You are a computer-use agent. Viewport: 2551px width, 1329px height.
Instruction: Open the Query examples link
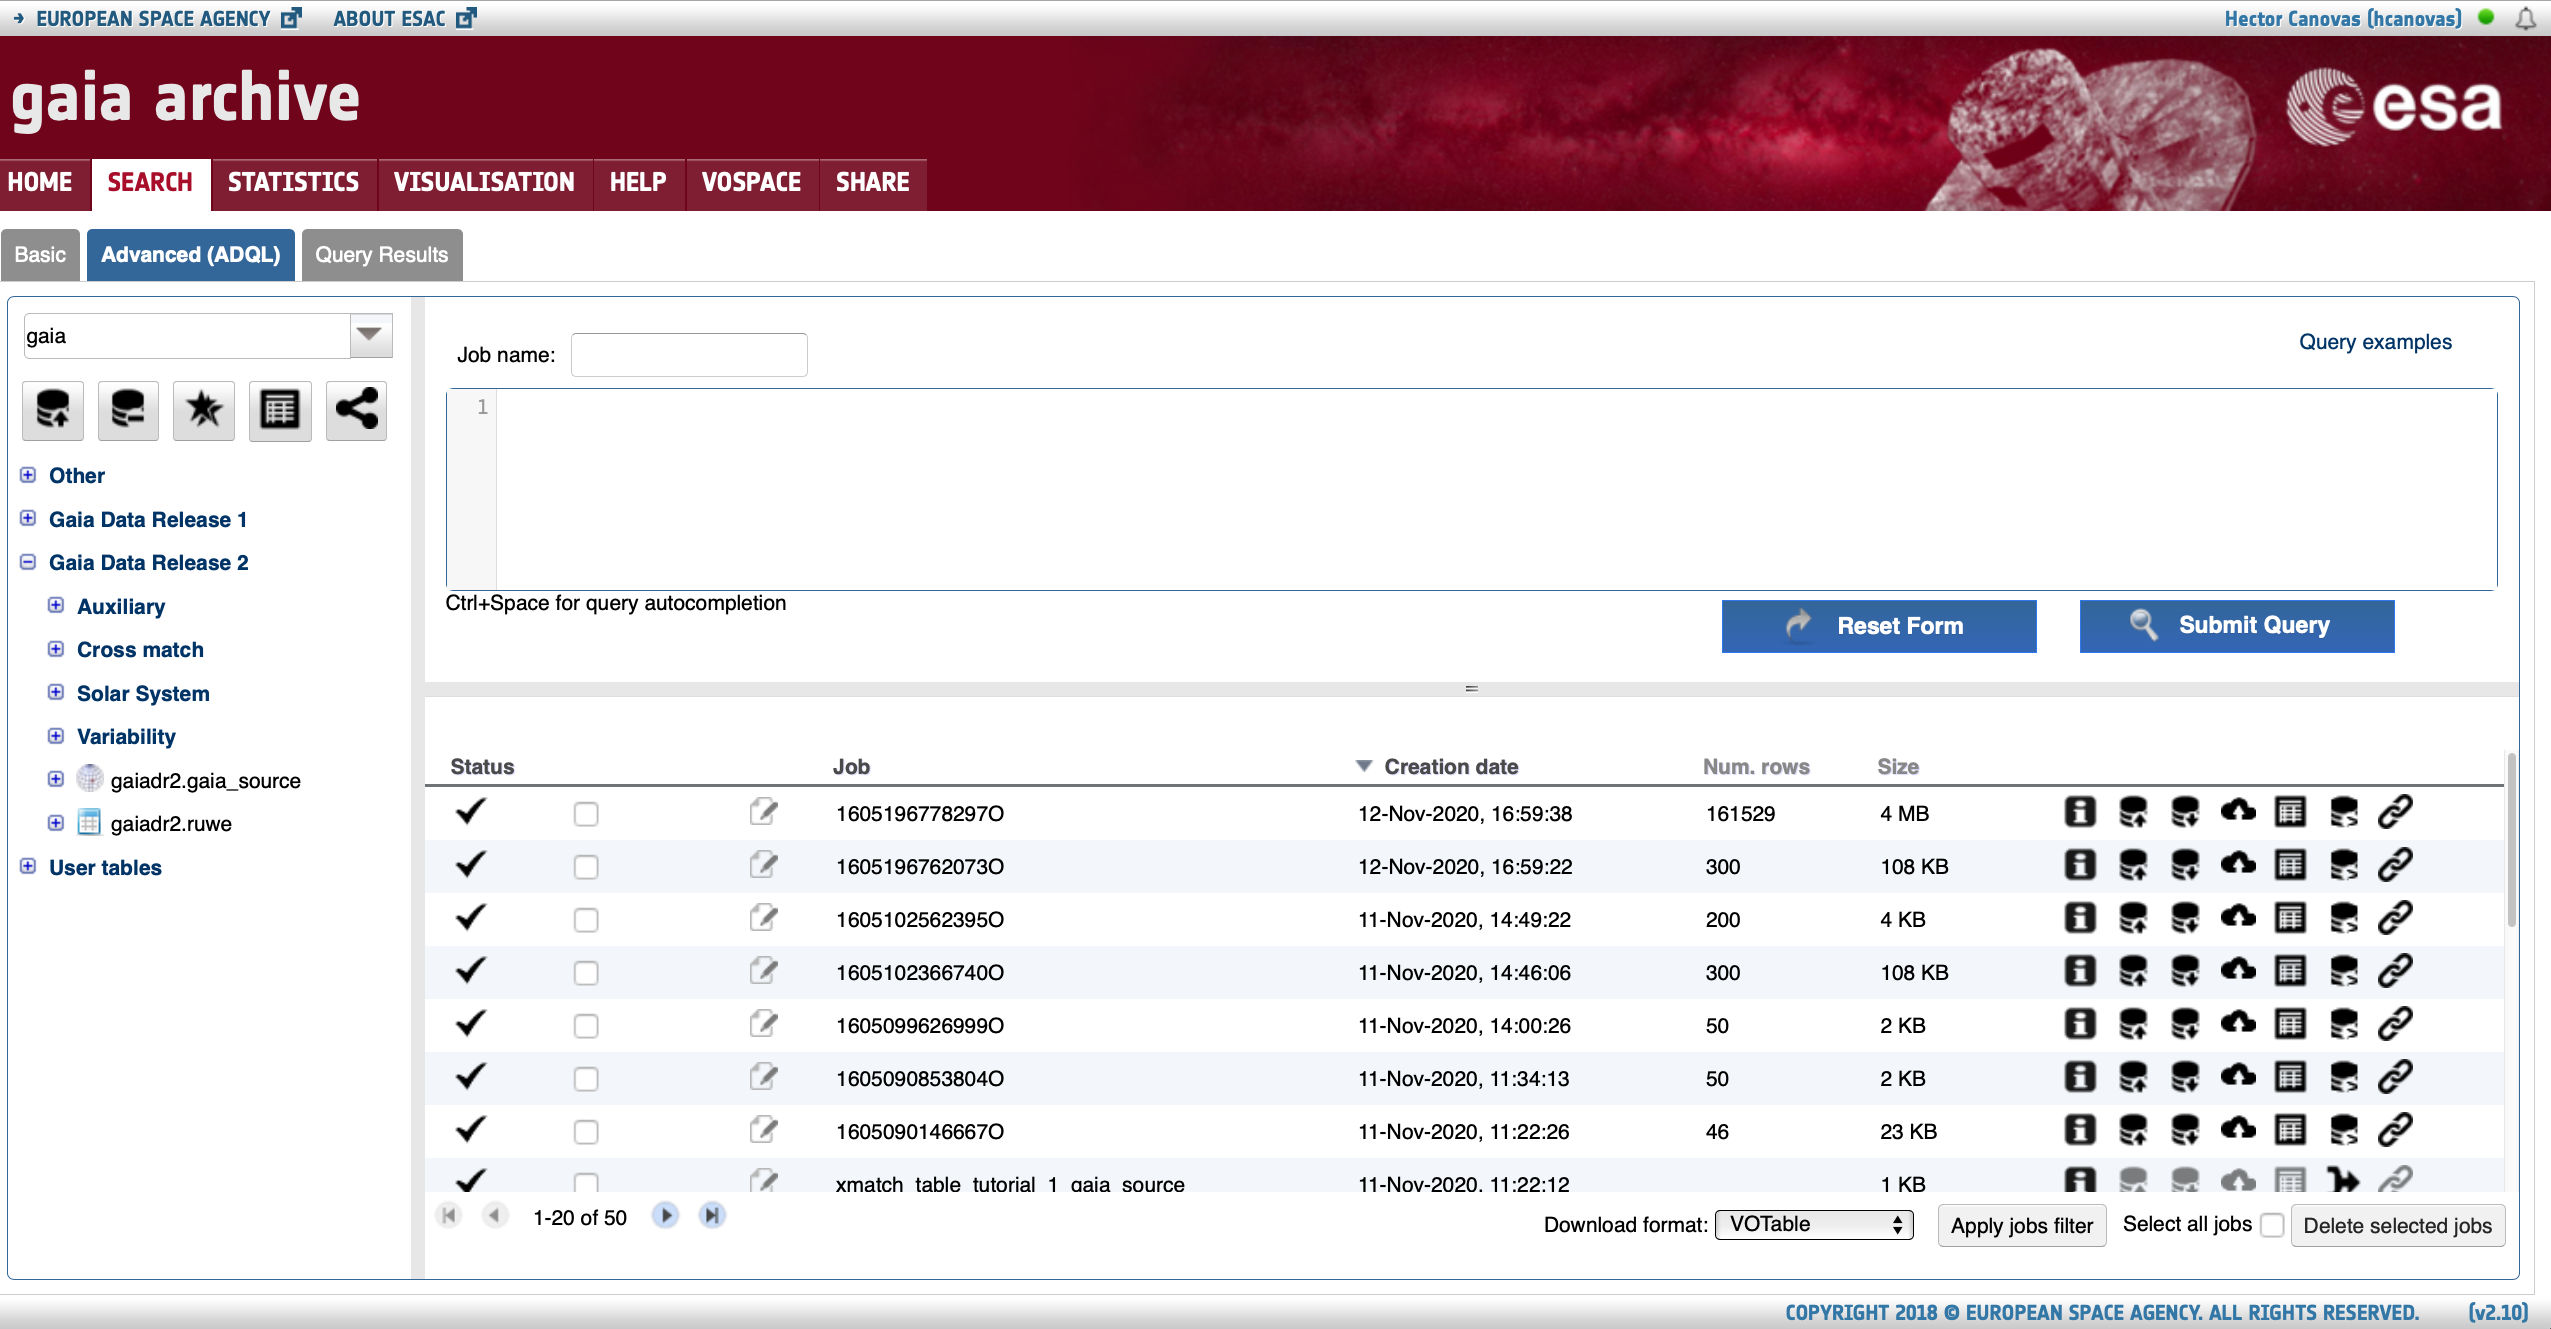2375,342
